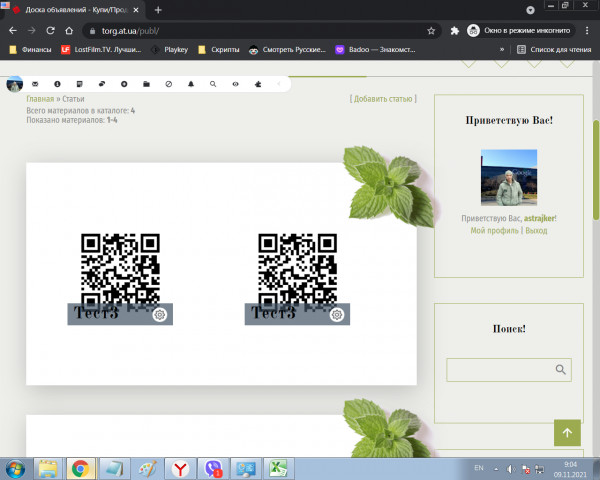Open the page/news icon in admin bar
Screen dimensions: 600x480
[x=80, y=84]
